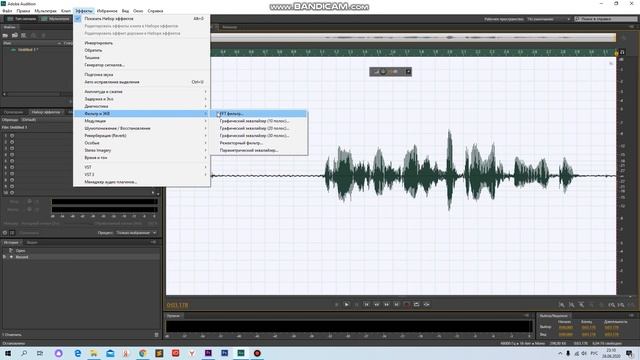Switch to Waveform editor view button
This screenshot has height=360, width=640.
pos(22,19)
